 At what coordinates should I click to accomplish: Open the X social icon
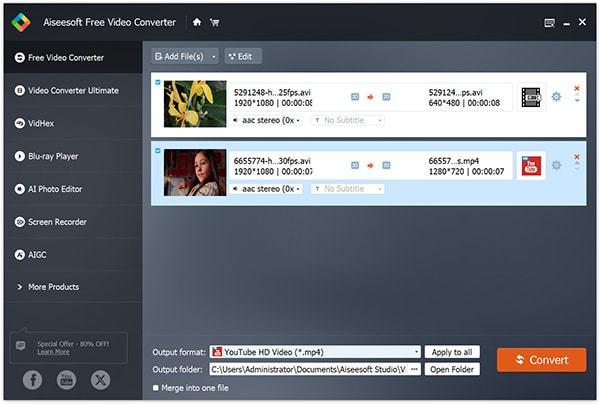click(100, 380)
